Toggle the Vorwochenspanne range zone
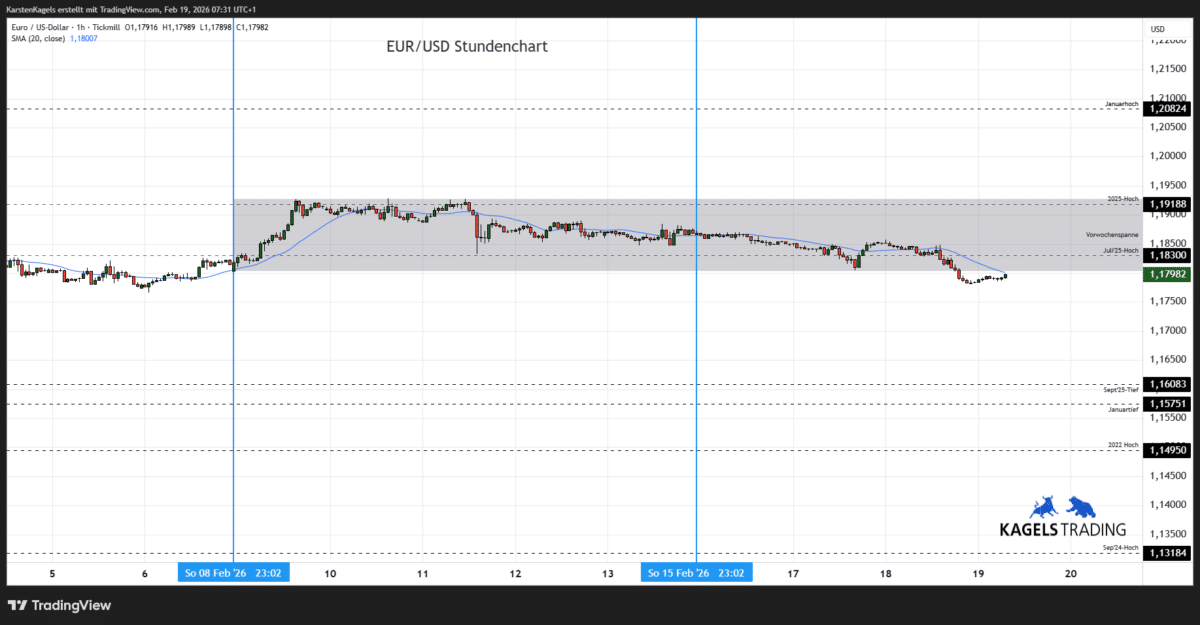This screenshot has width=1200, height=625. pyautogui.click(x=1110, y=233)
